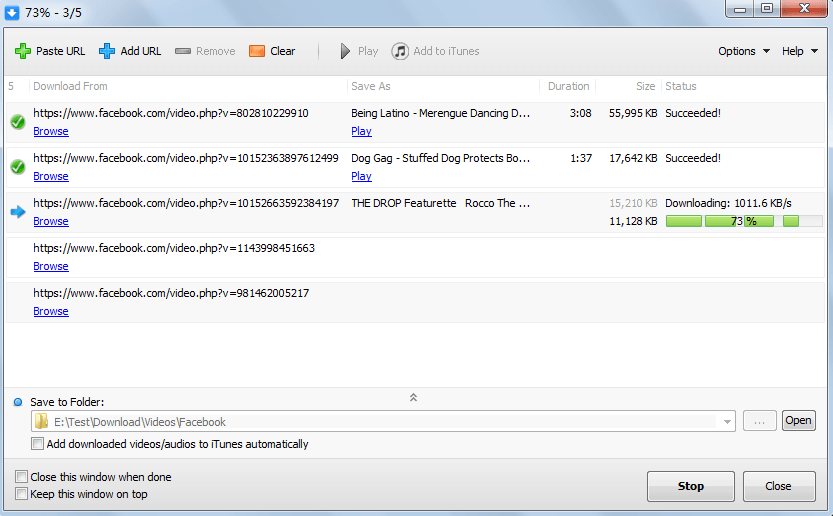Click the Close button at bottom right
This screenshot has width=833, height=516.
point(779,486)
